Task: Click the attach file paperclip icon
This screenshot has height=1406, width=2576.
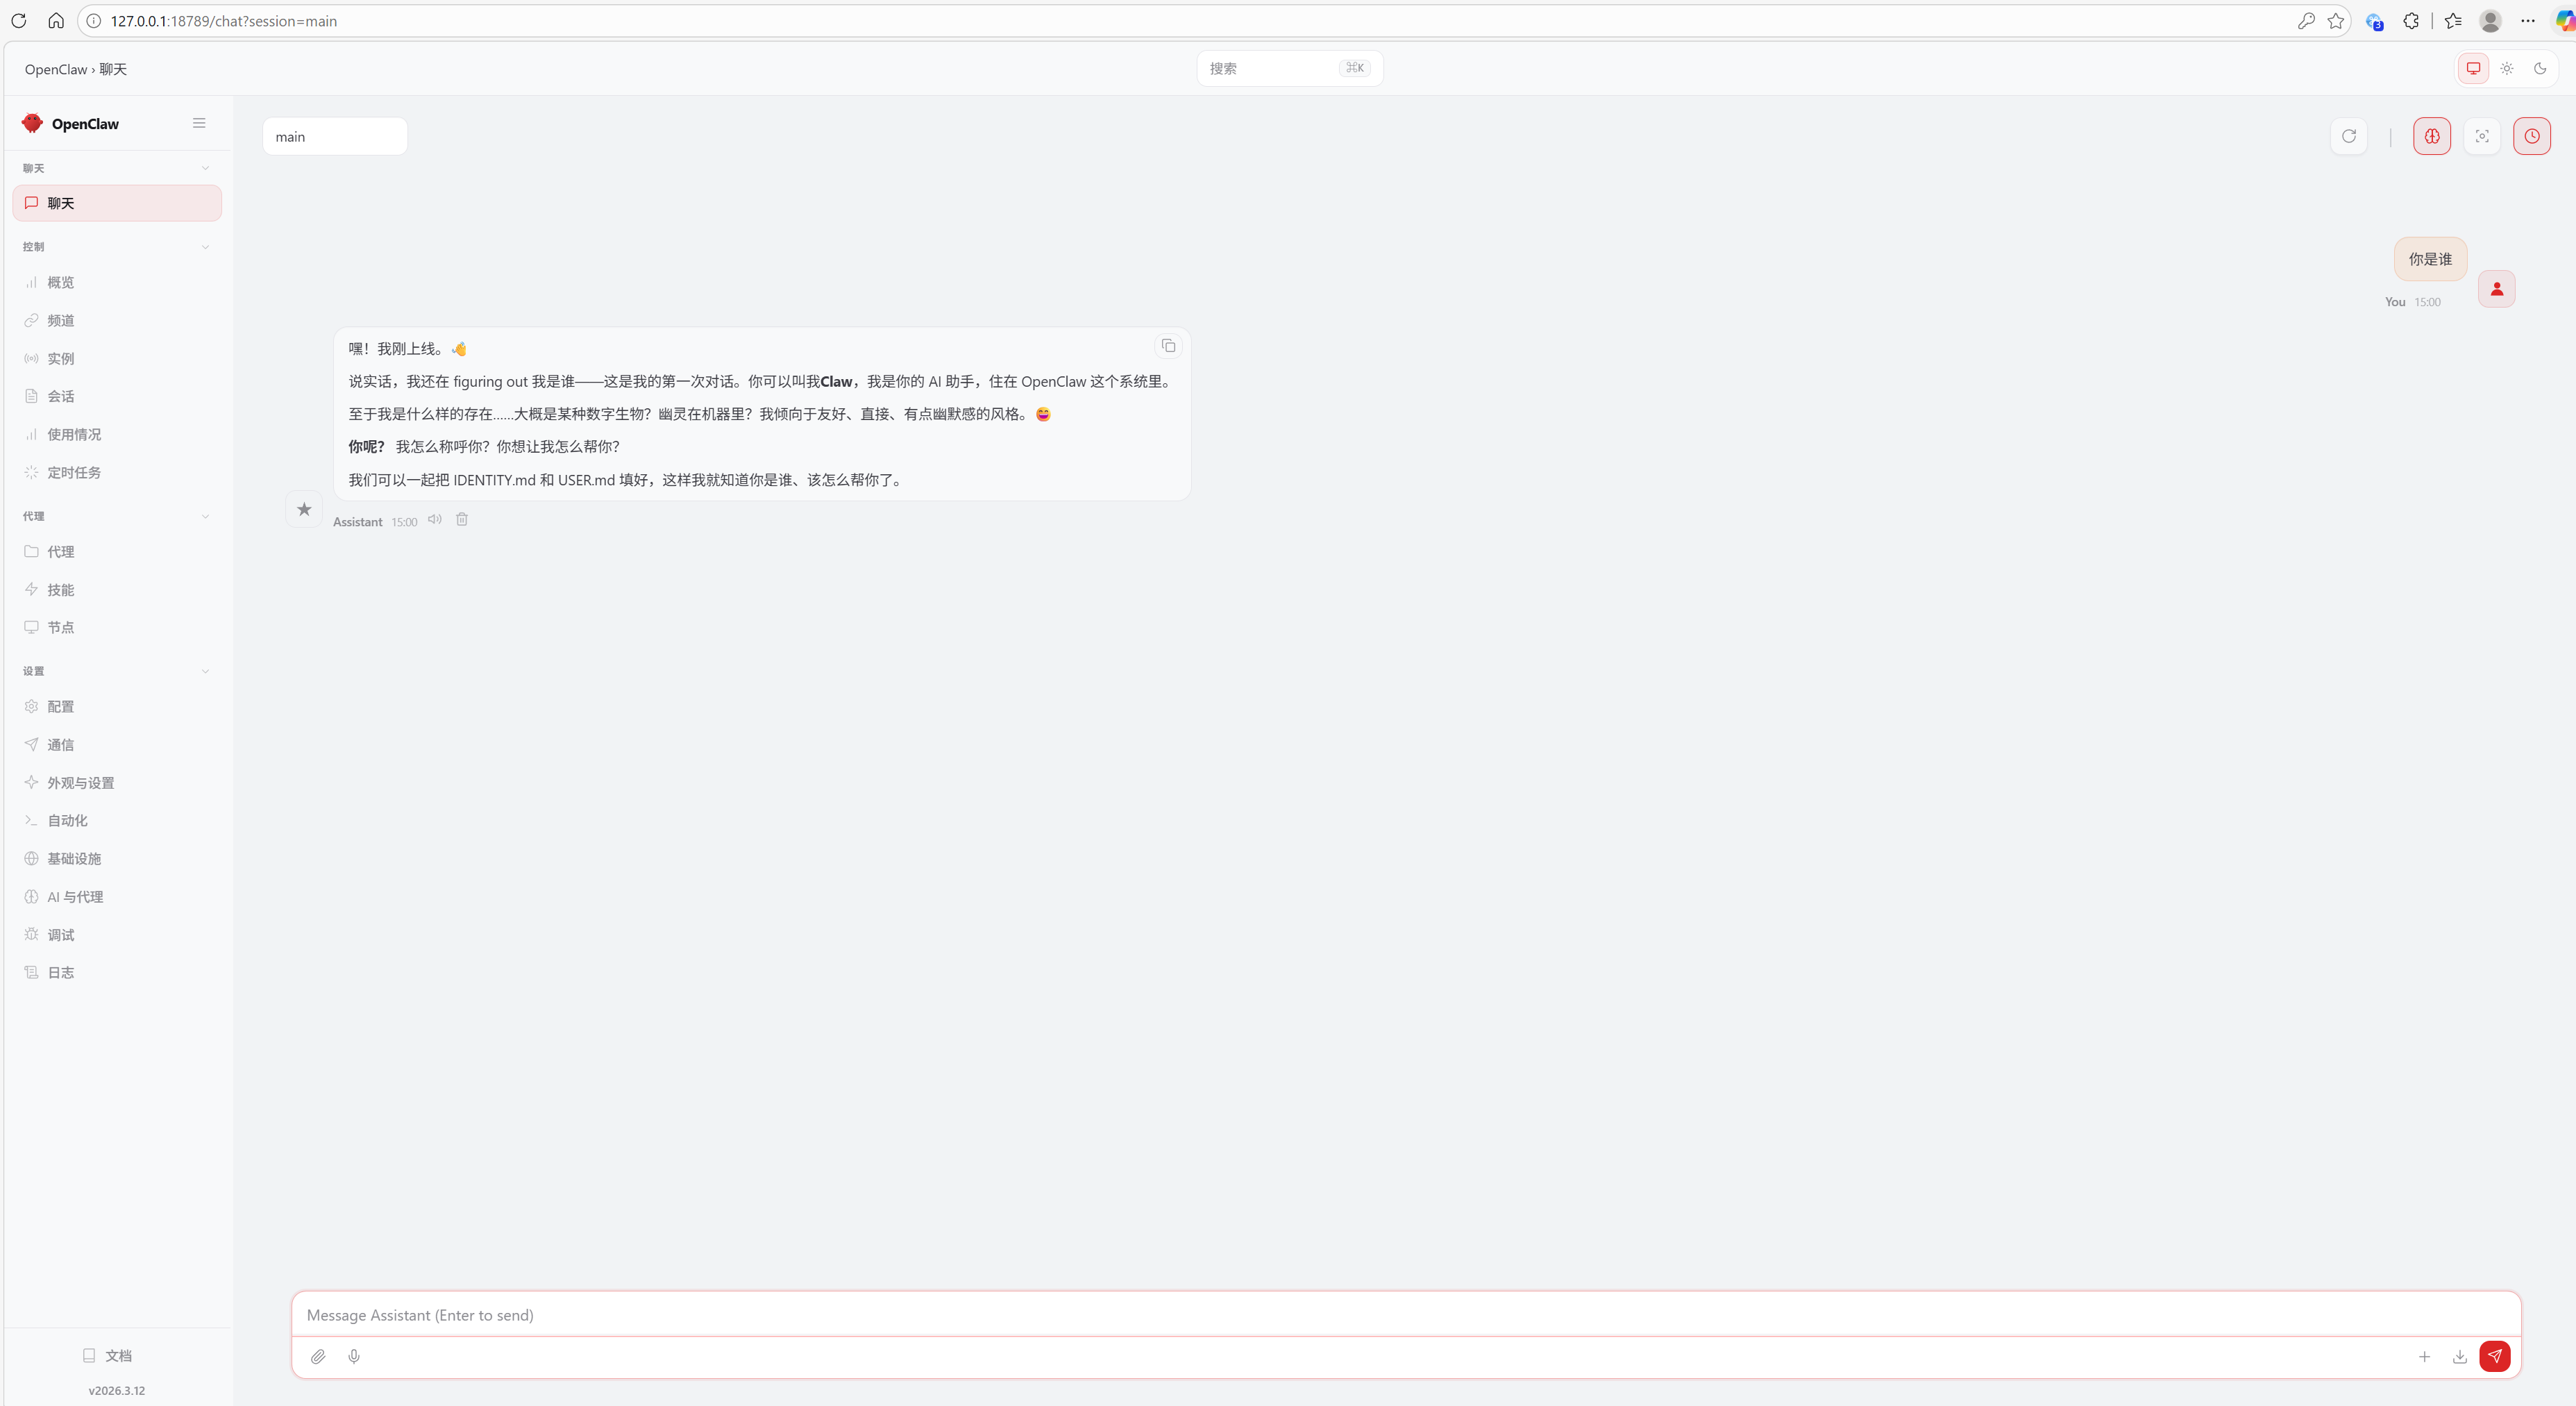Action: [x=318, y=1356]
